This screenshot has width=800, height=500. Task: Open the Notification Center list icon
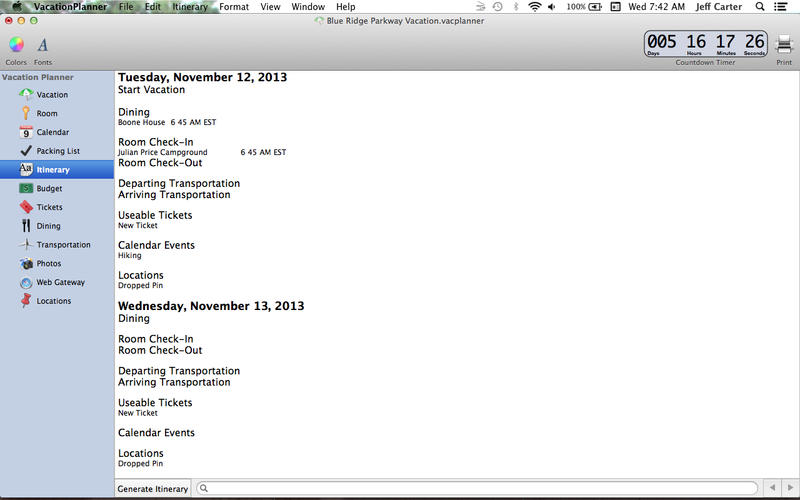pos(781,7)
